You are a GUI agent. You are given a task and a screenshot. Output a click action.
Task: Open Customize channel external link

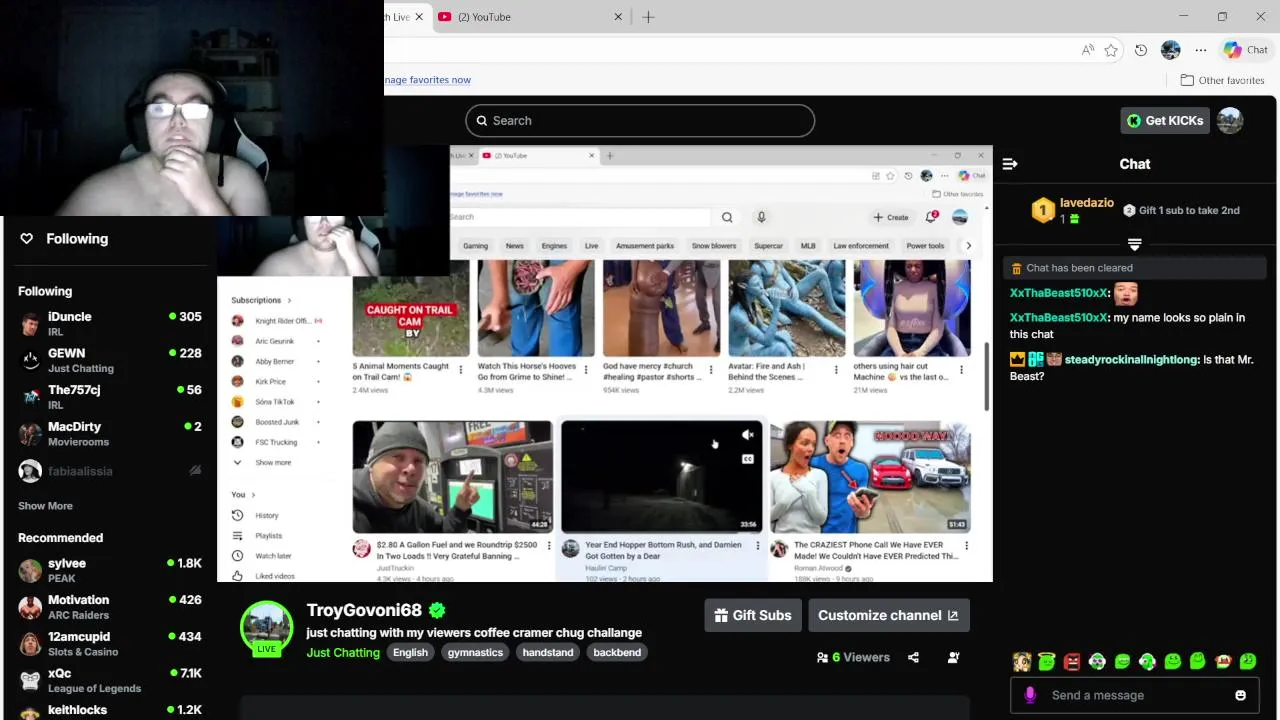pyautogui.click(x=888, y=616)
